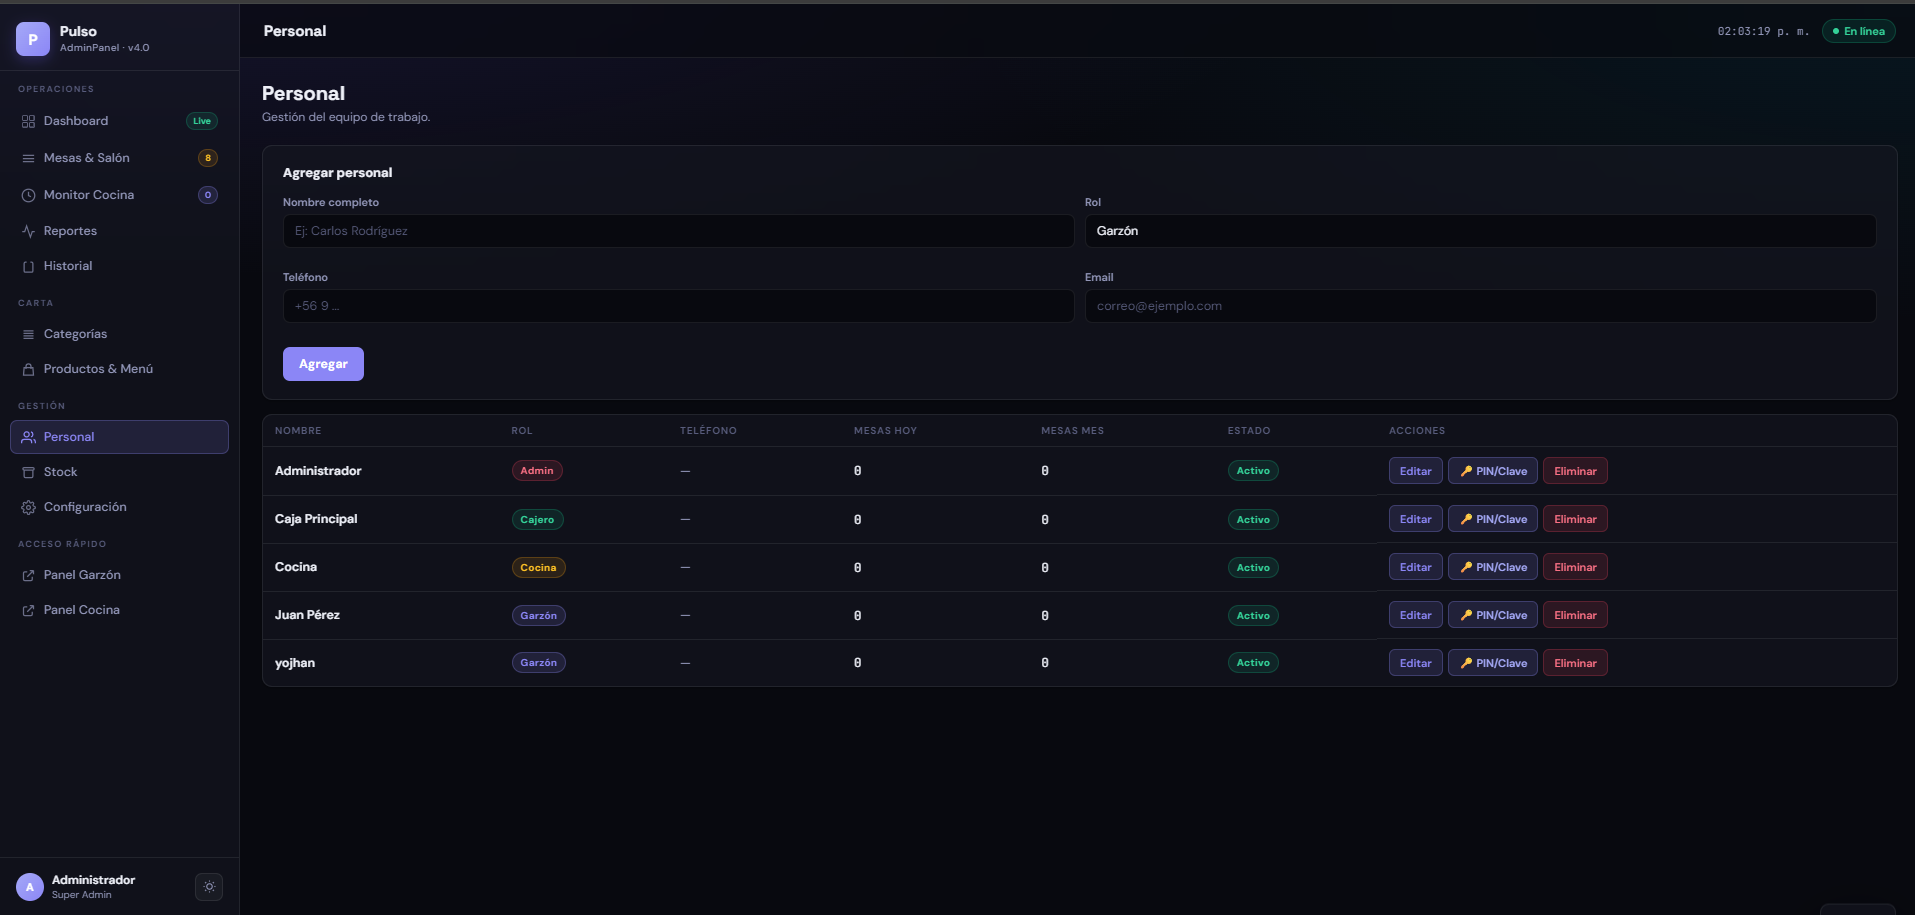This screenshot has width=1915, height=915.
Task: Click the Categorías list icon
Action: 28,334
